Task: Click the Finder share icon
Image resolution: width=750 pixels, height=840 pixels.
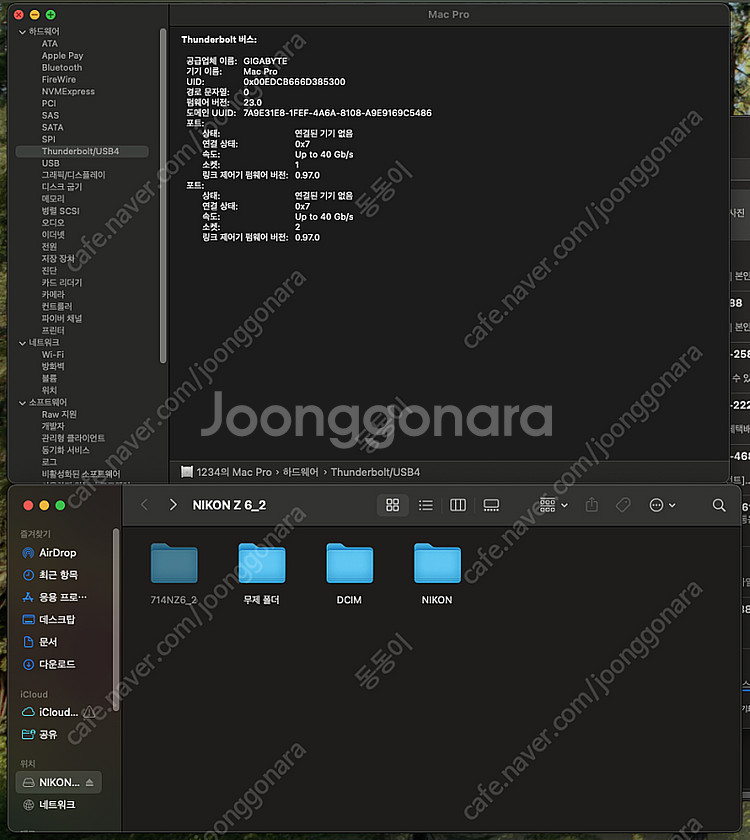Action: coord(591,505)
